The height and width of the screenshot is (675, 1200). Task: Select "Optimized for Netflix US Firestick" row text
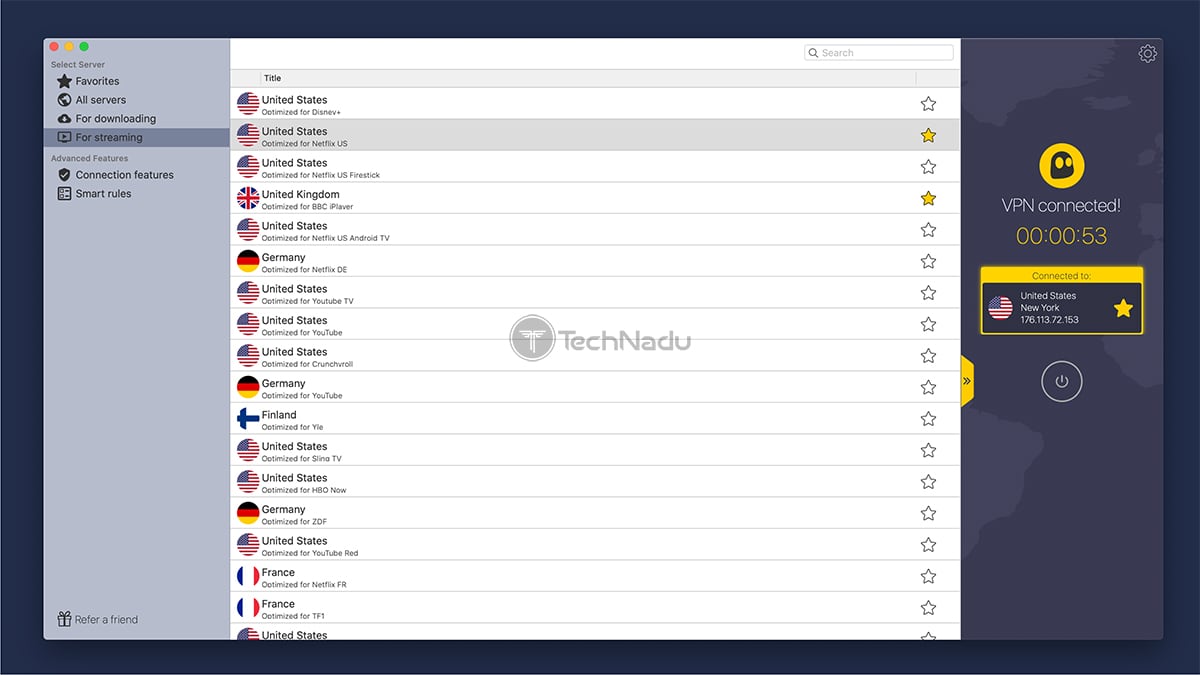321,175
